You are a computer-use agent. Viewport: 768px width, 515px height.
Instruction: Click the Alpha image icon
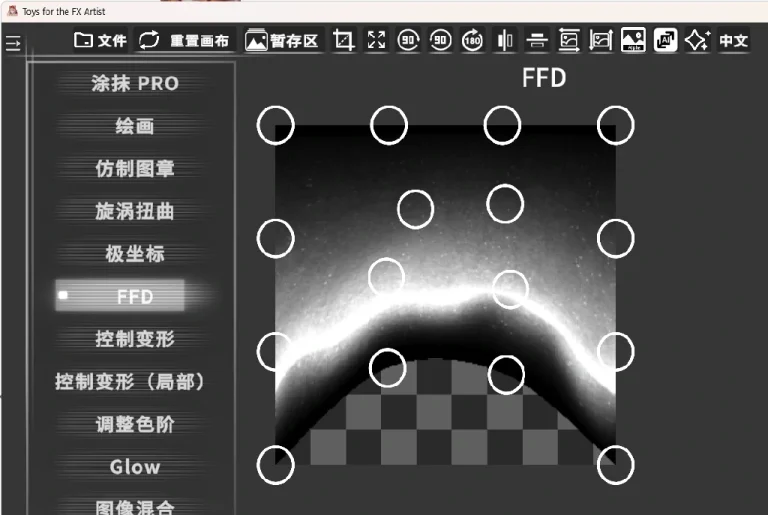pyautogui.click(x=633, y=41)
